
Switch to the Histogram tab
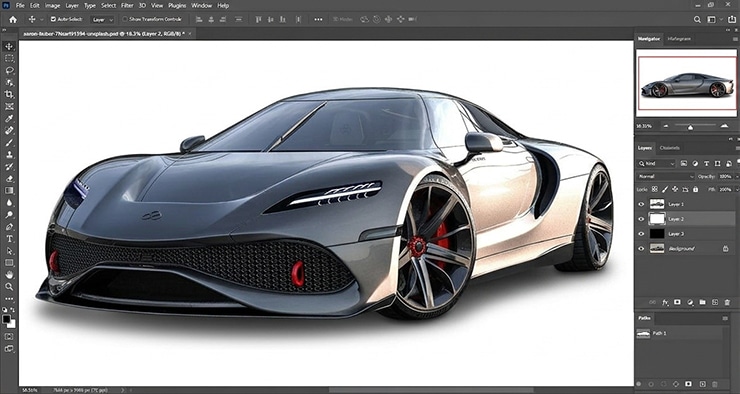tap(680, 39)
